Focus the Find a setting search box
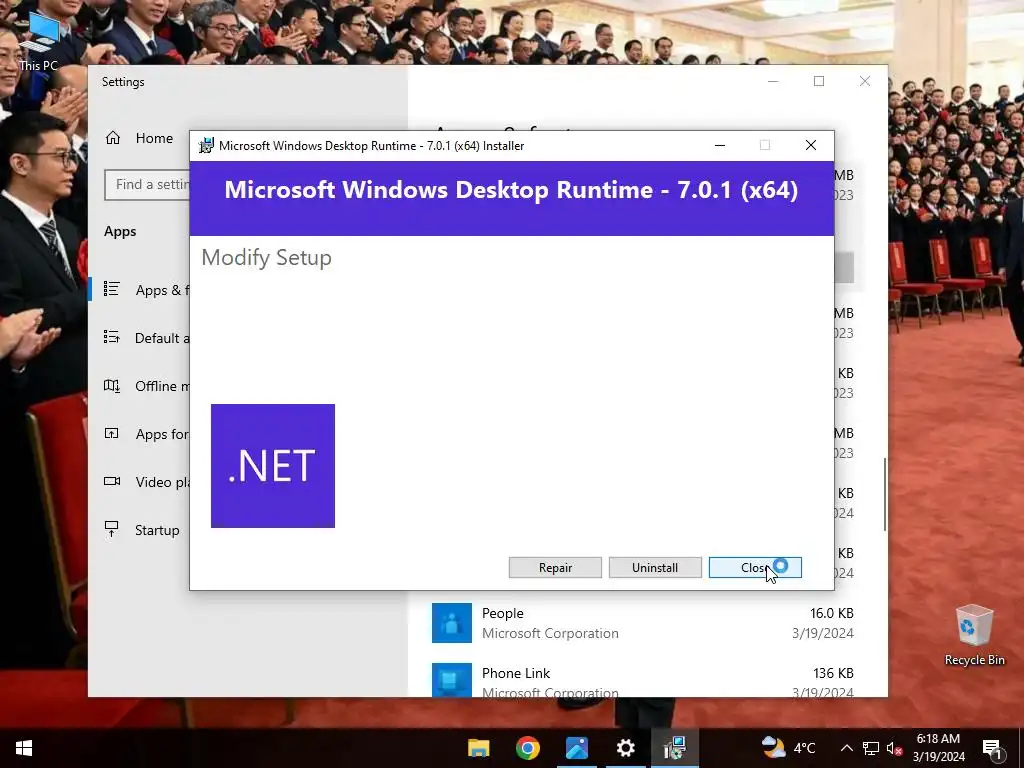Screen dimensions: 1024x768 147,185
